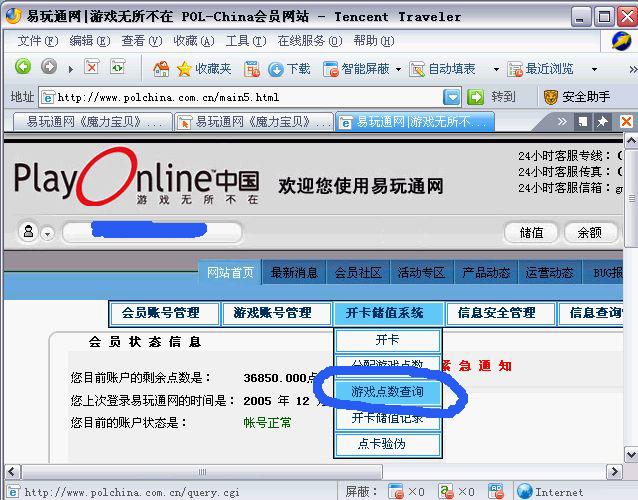The height and width of the screenshot is (500, 638).
Task: Open 帮助 menu
Action: (x=374, y=41)
